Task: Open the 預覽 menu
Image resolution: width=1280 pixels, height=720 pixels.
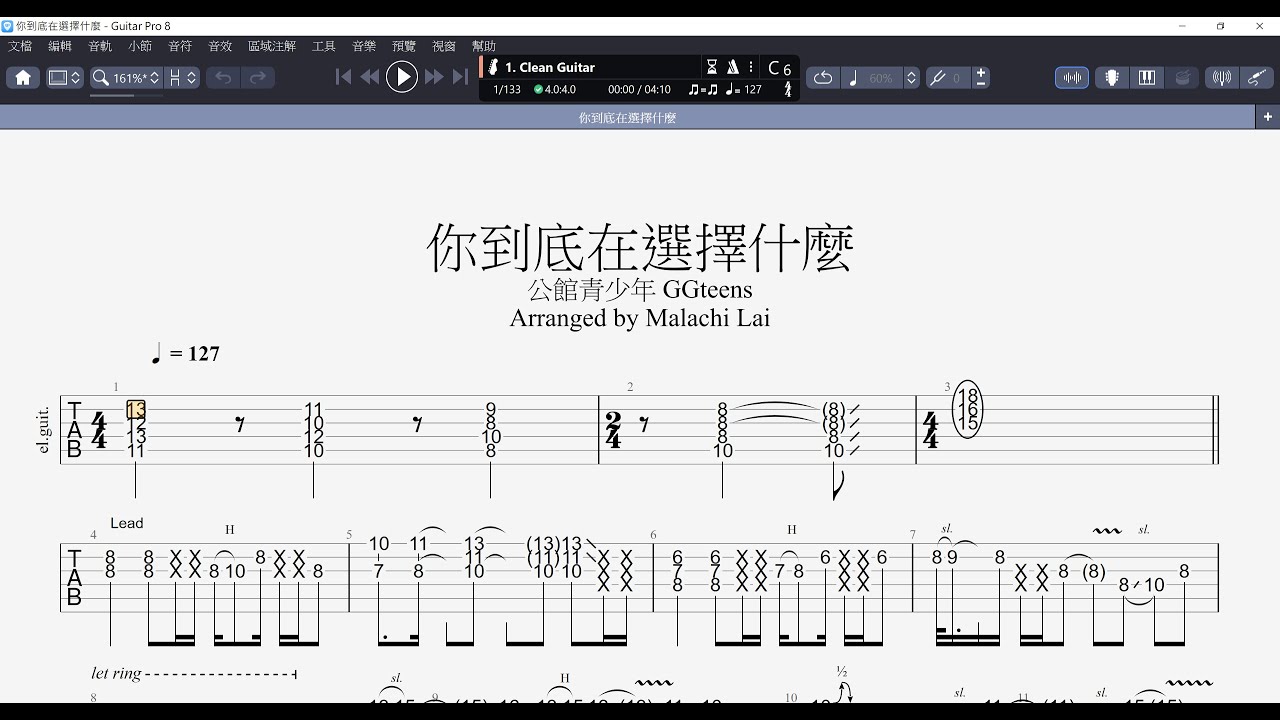Action: (x=404, y=46)
